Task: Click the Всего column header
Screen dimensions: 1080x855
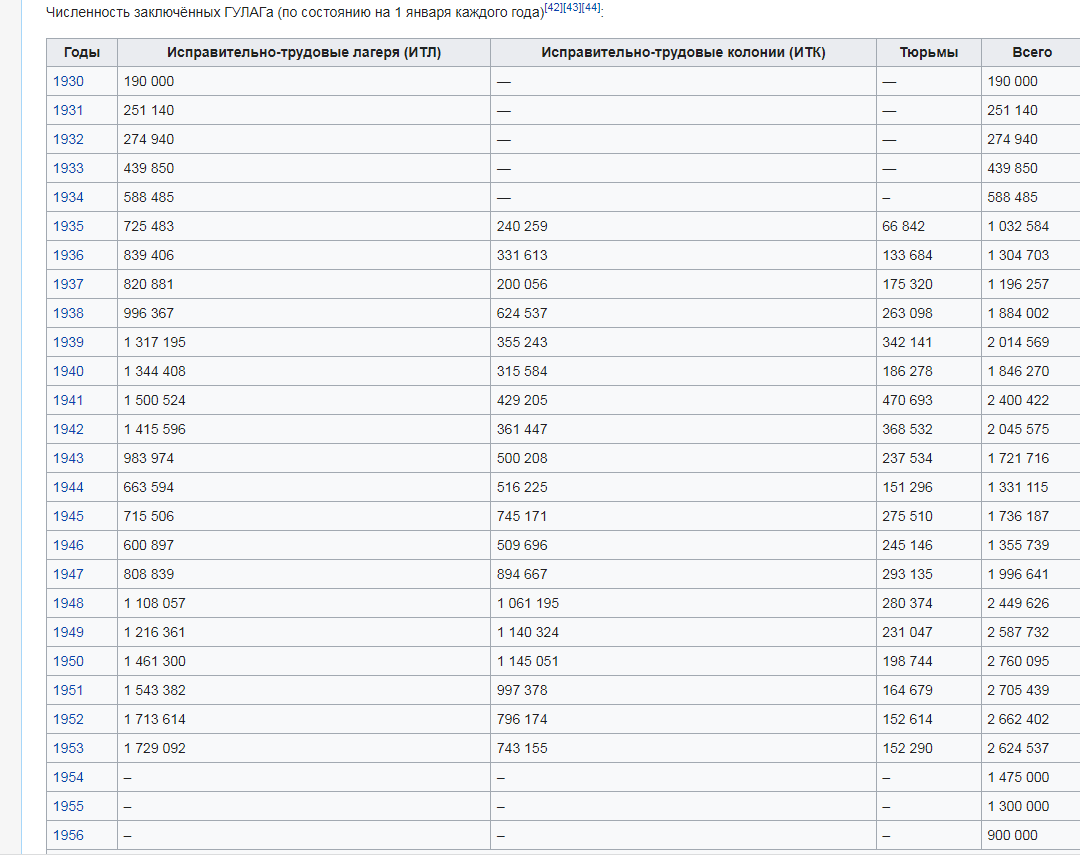Action: tap(1031, 52)
